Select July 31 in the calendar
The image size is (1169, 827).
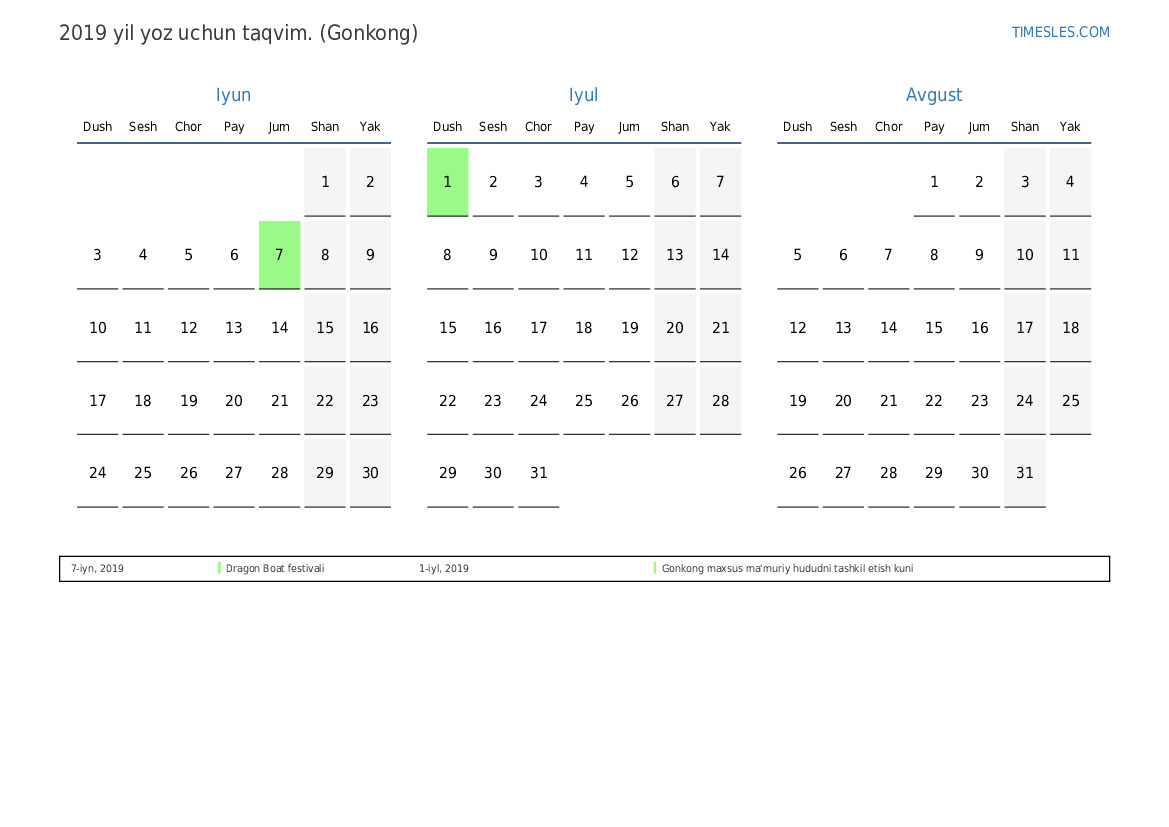click(x=538, y=473)
